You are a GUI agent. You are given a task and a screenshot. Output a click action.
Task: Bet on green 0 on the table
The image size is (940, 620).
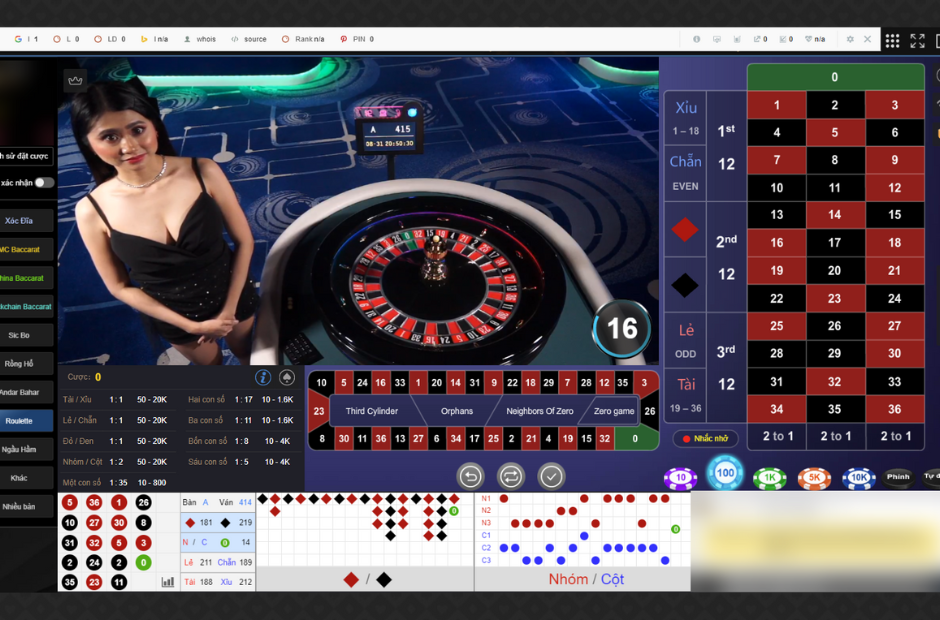[835, 77]
